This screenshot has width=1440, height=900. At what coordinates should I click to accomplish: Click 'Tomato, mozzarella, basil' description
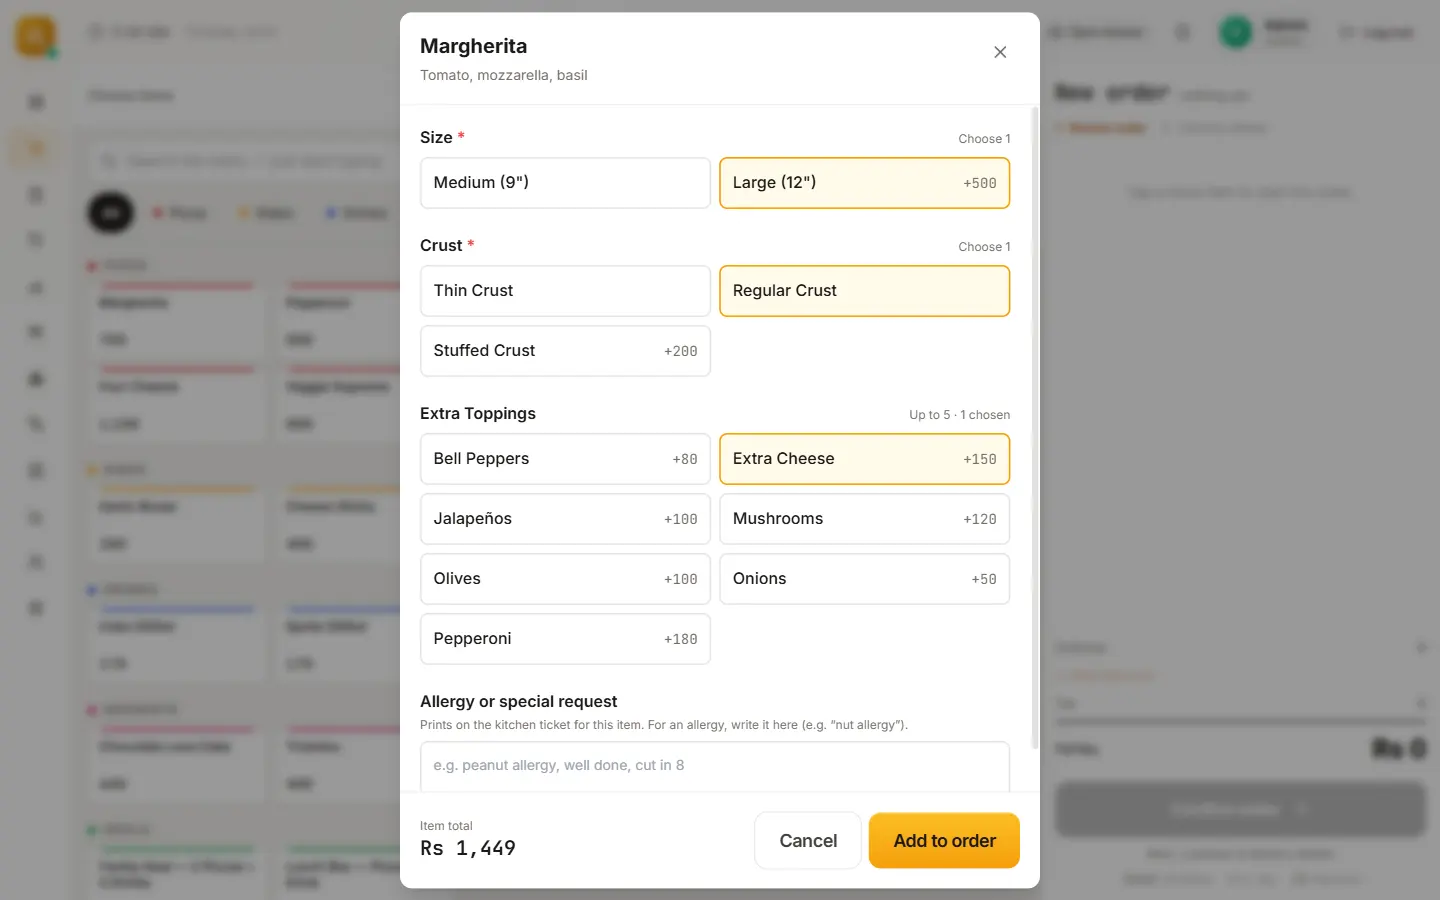click(504, 75)
